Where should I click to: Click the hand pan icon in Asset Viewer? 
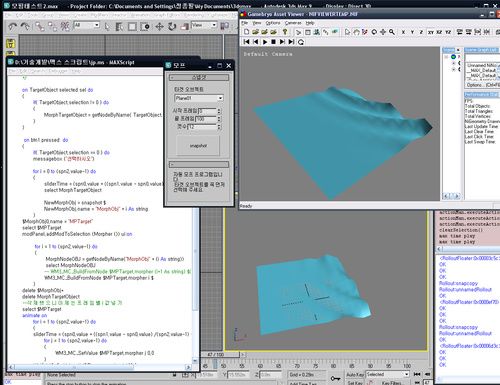356,32
